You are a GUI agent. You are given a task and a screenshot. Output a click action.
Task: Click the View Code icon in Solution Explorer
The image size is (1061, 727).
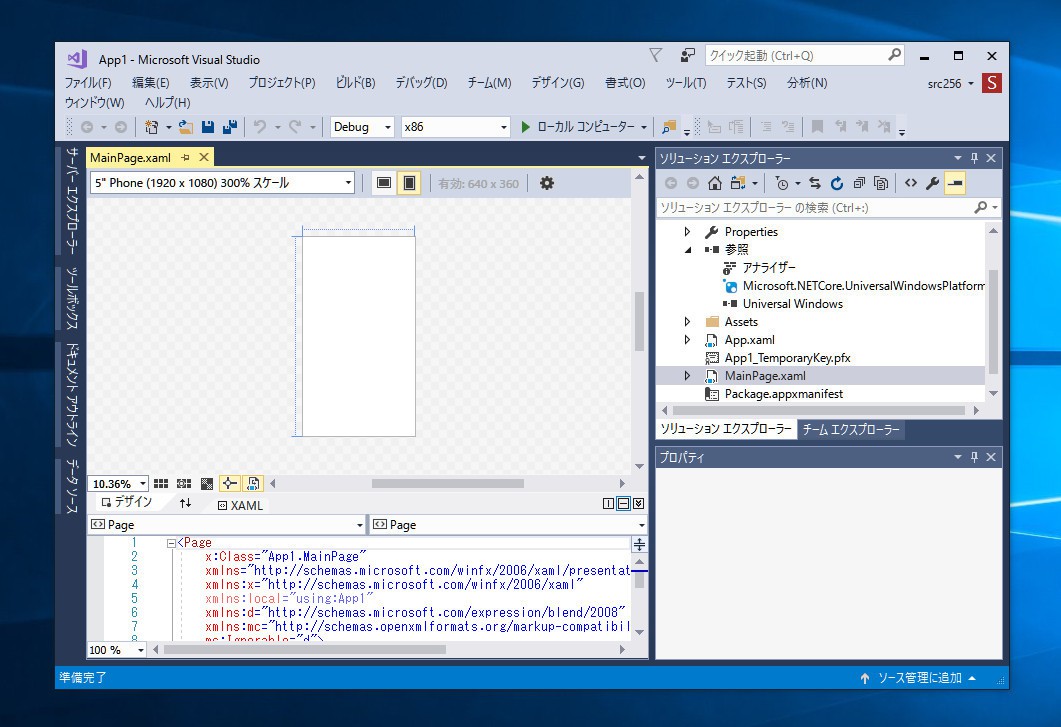[910, 183]
